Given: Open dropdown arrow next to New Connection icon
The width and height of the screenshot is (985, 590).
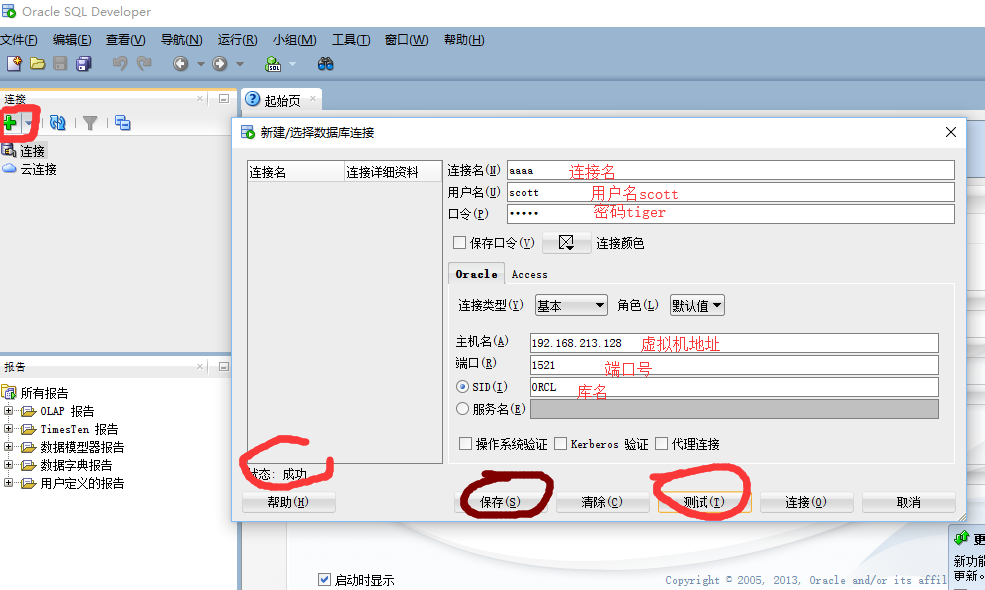Looking at the screenshot, I should point(28,123).
